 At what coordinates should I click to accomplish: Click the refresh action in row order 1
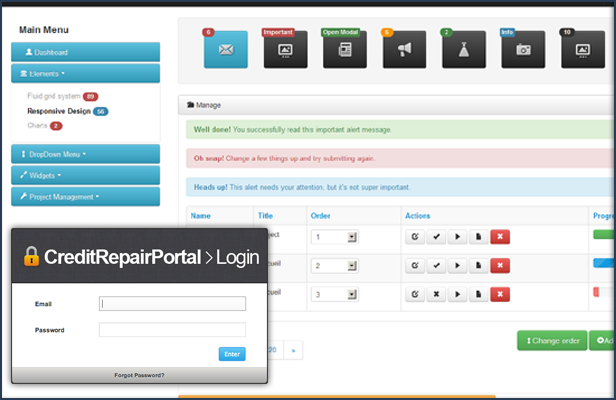pyautogui.click(x=415, y=237)
